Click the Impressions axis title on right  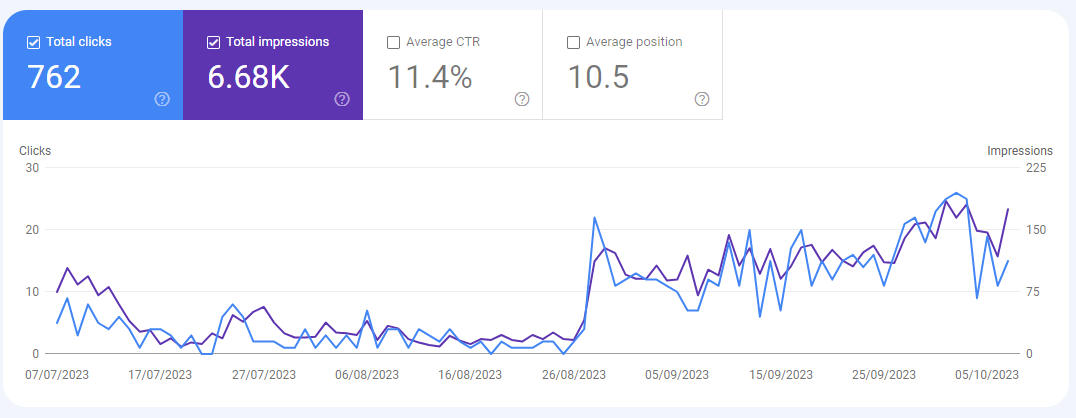point(1020,151)
